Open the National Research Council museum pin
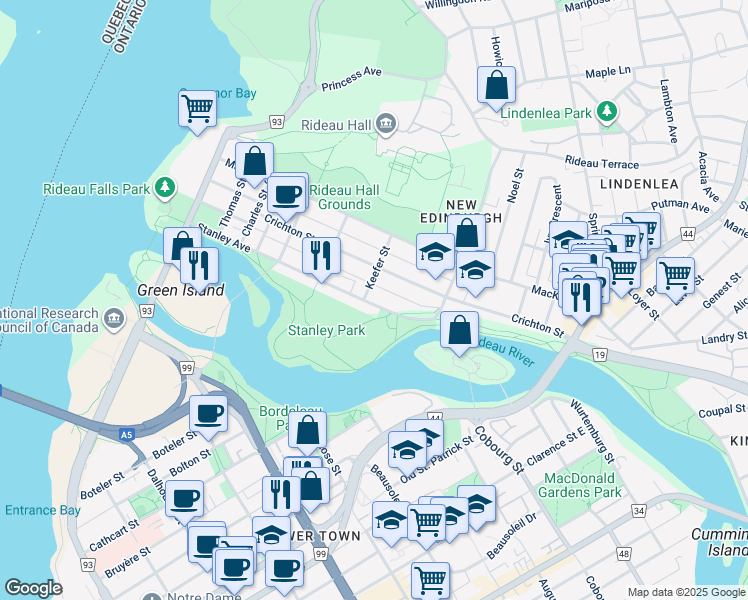The height and width of the screenshot is (600, 748). point(114,319)
